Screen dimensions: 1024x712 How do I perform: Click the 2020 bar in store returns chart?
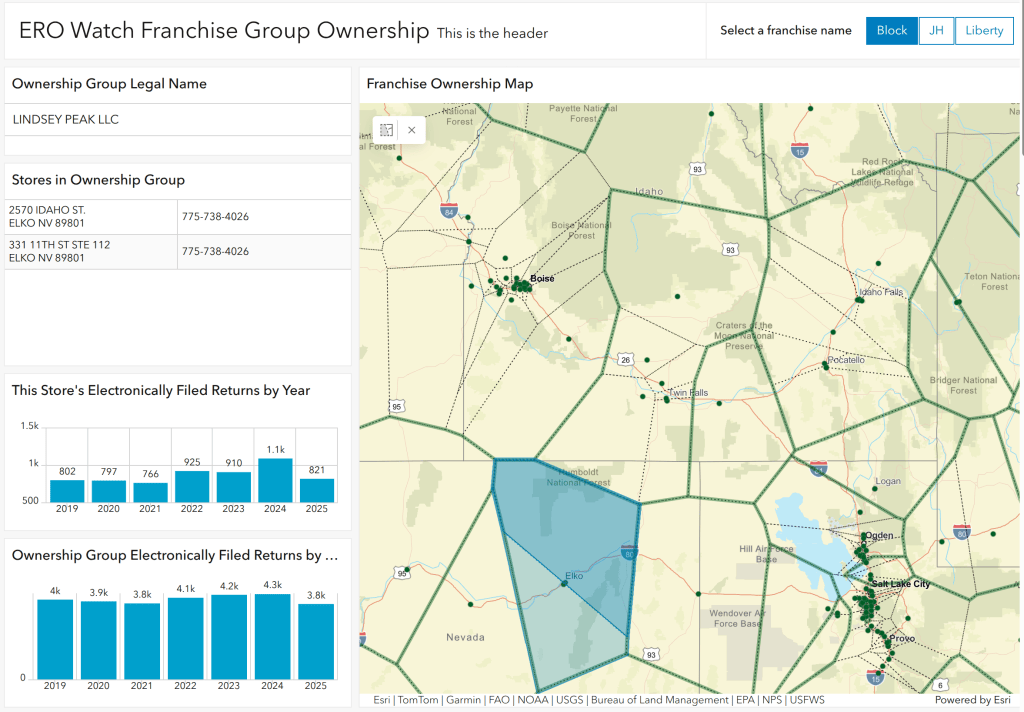click(109, 491)
